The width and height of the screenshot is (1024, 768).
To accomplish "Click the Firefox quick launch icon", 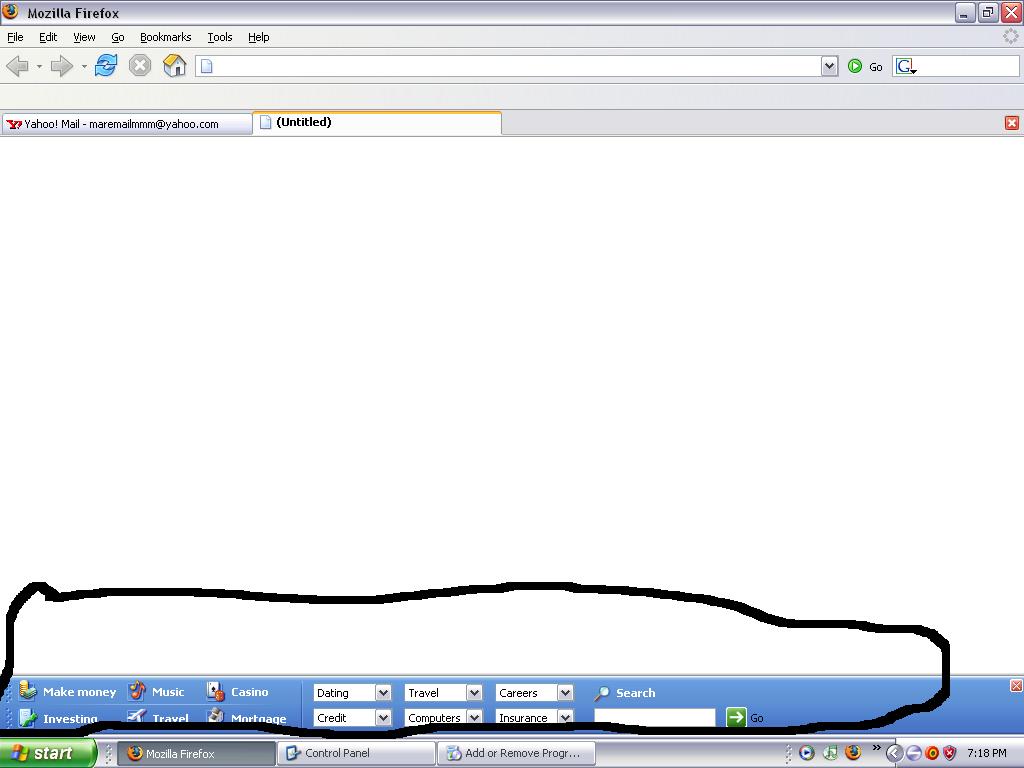I will click(853, 753).
